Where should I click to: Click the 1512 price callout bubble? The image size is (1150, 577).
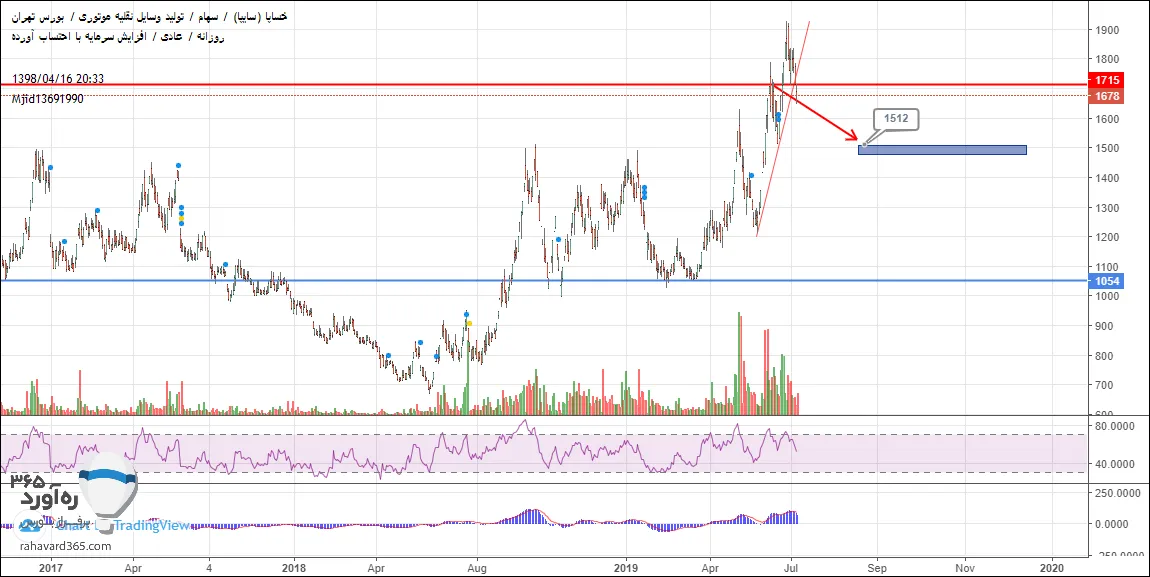[895, 120]
